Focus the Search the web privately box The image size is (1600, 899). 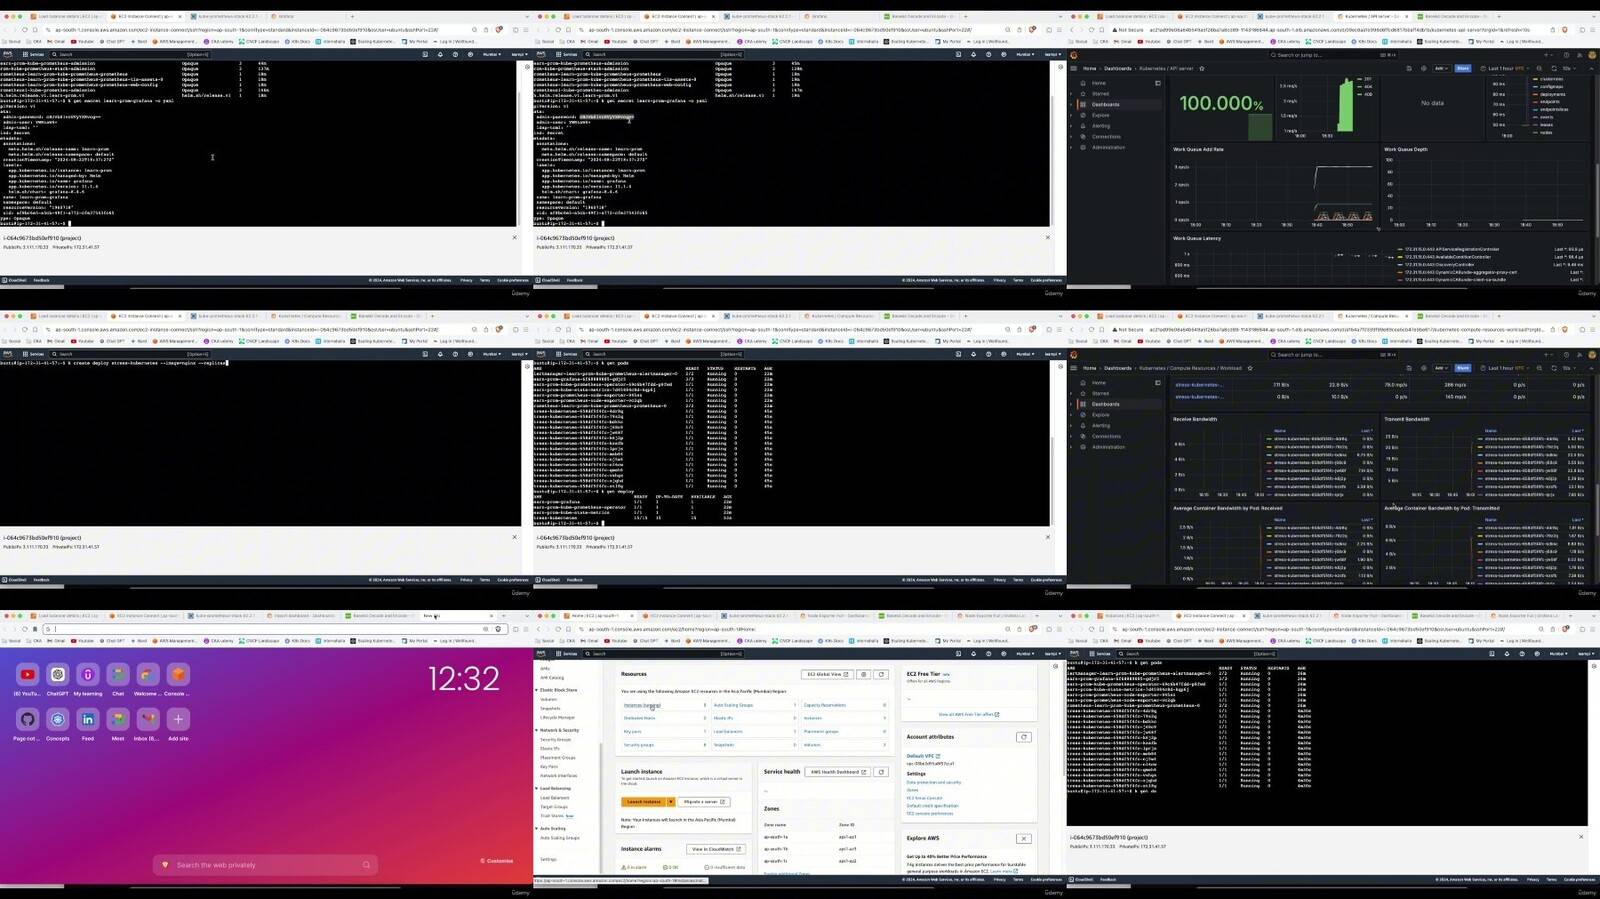point(267,864)
